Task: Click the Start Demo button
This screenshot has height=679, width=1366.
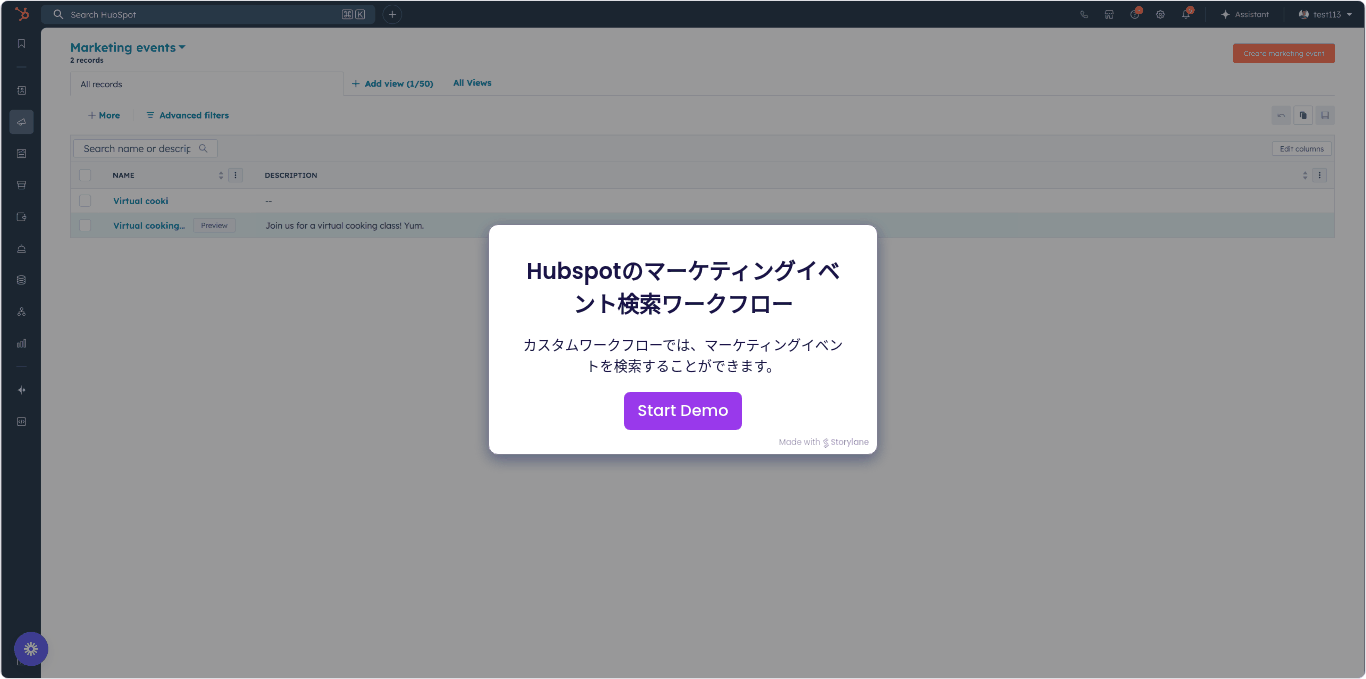Action: coord(683,411)
